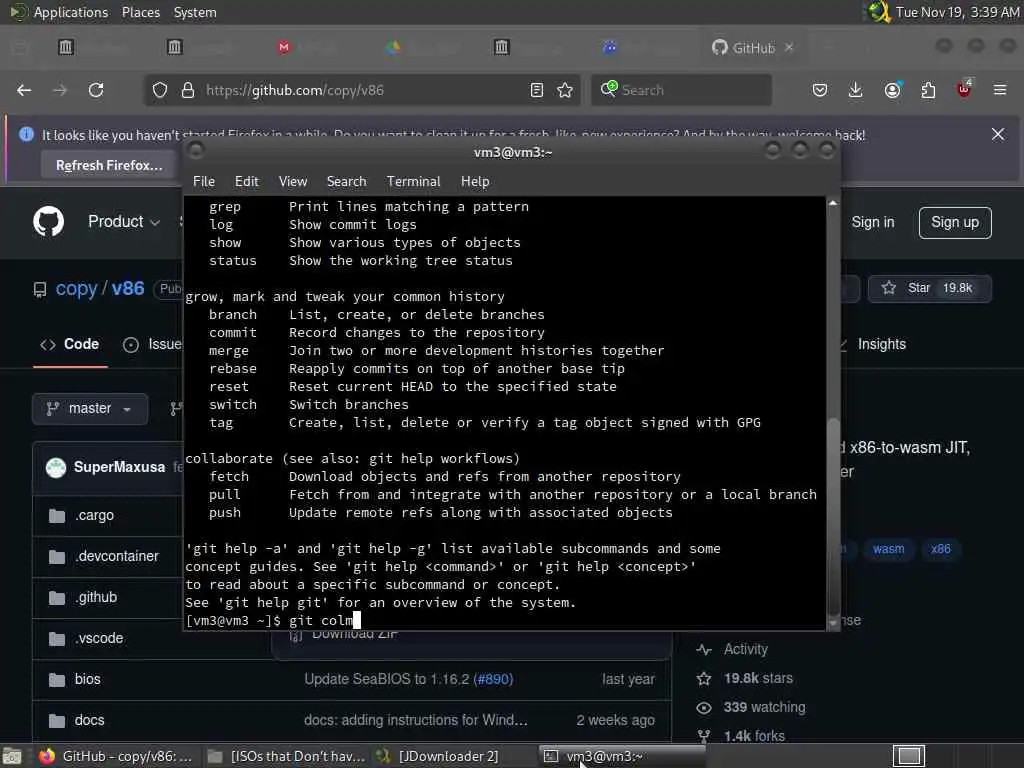Open the System menu in top panel
The image size is (1024, 768).
(195, 12)
